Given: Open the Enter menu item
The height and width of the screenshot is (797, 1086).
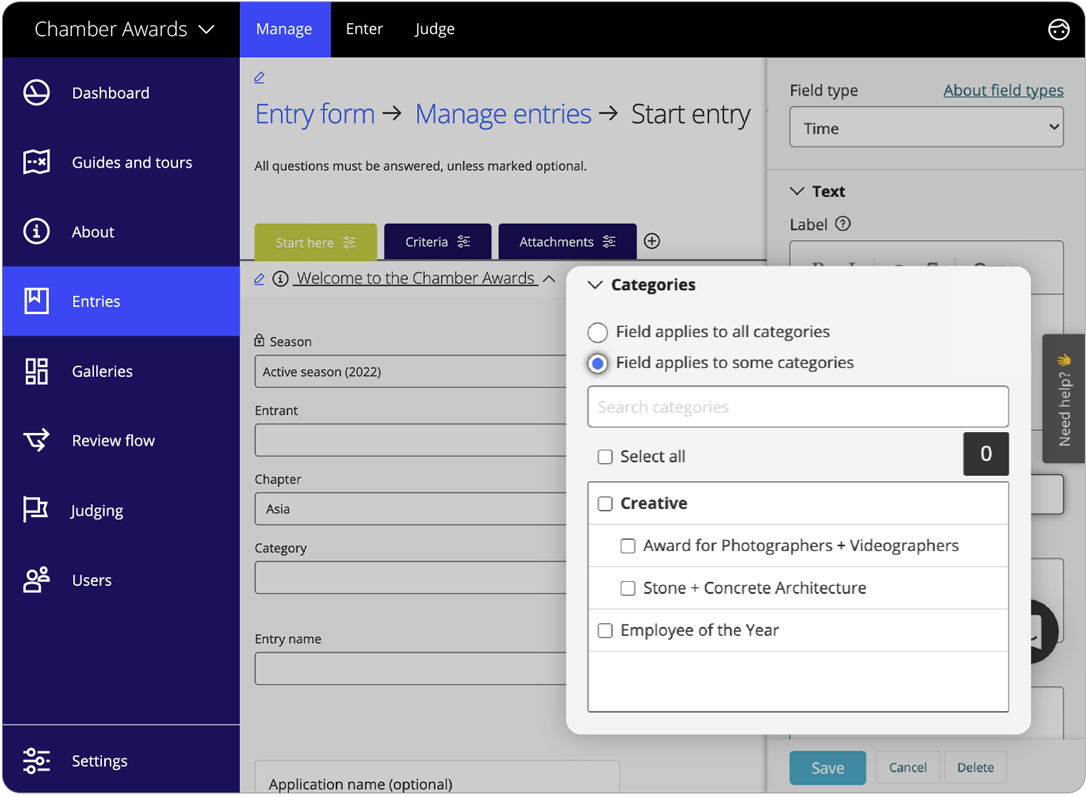Looking at the screenshot, I should pos(364,29).
